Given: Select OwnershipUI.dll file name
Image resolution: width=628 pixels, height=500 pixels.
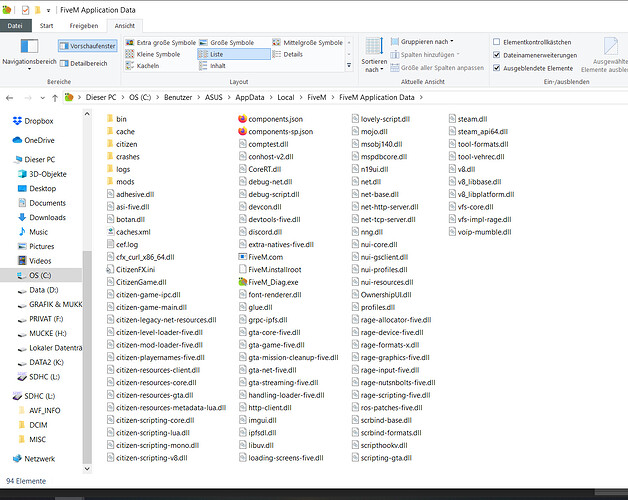Looking at the screenshot, I should coord(386,294).
